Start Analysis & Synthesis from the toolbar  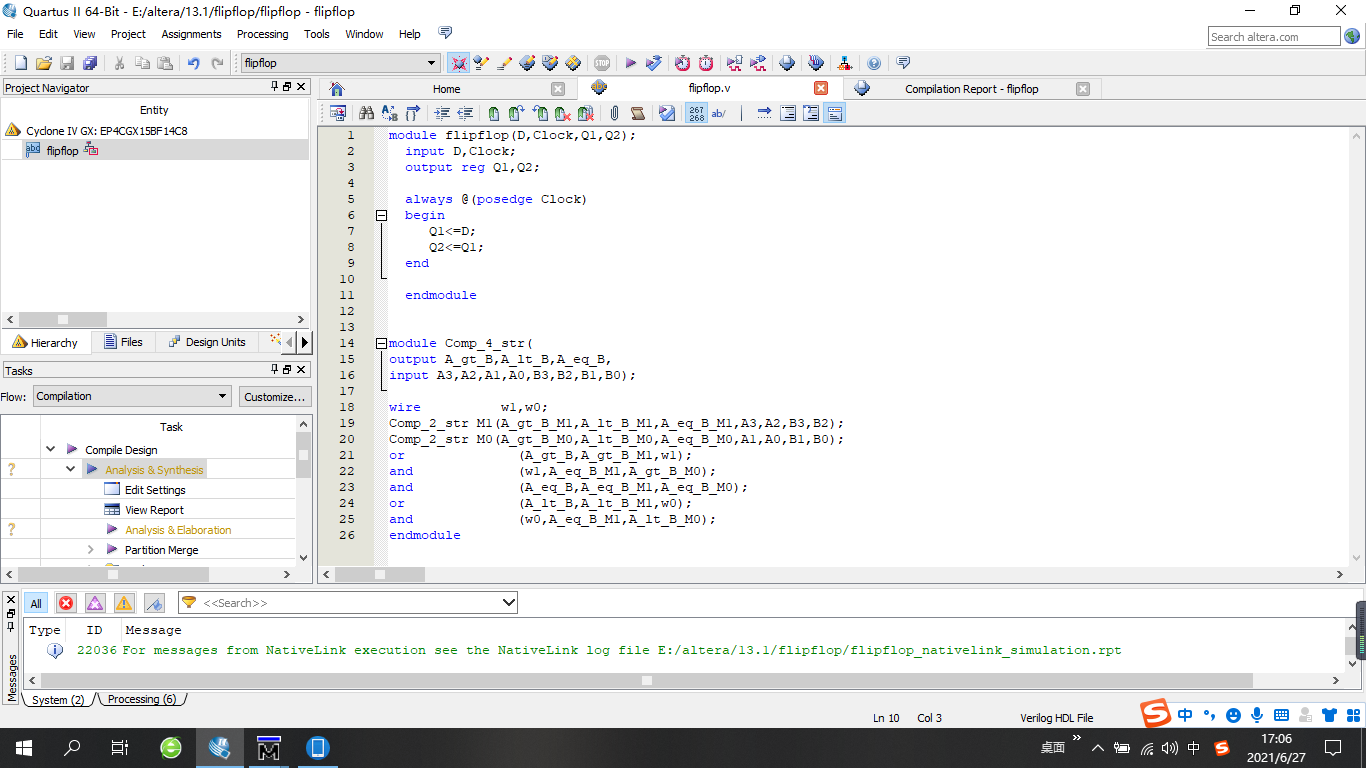(x=654, y=63)
